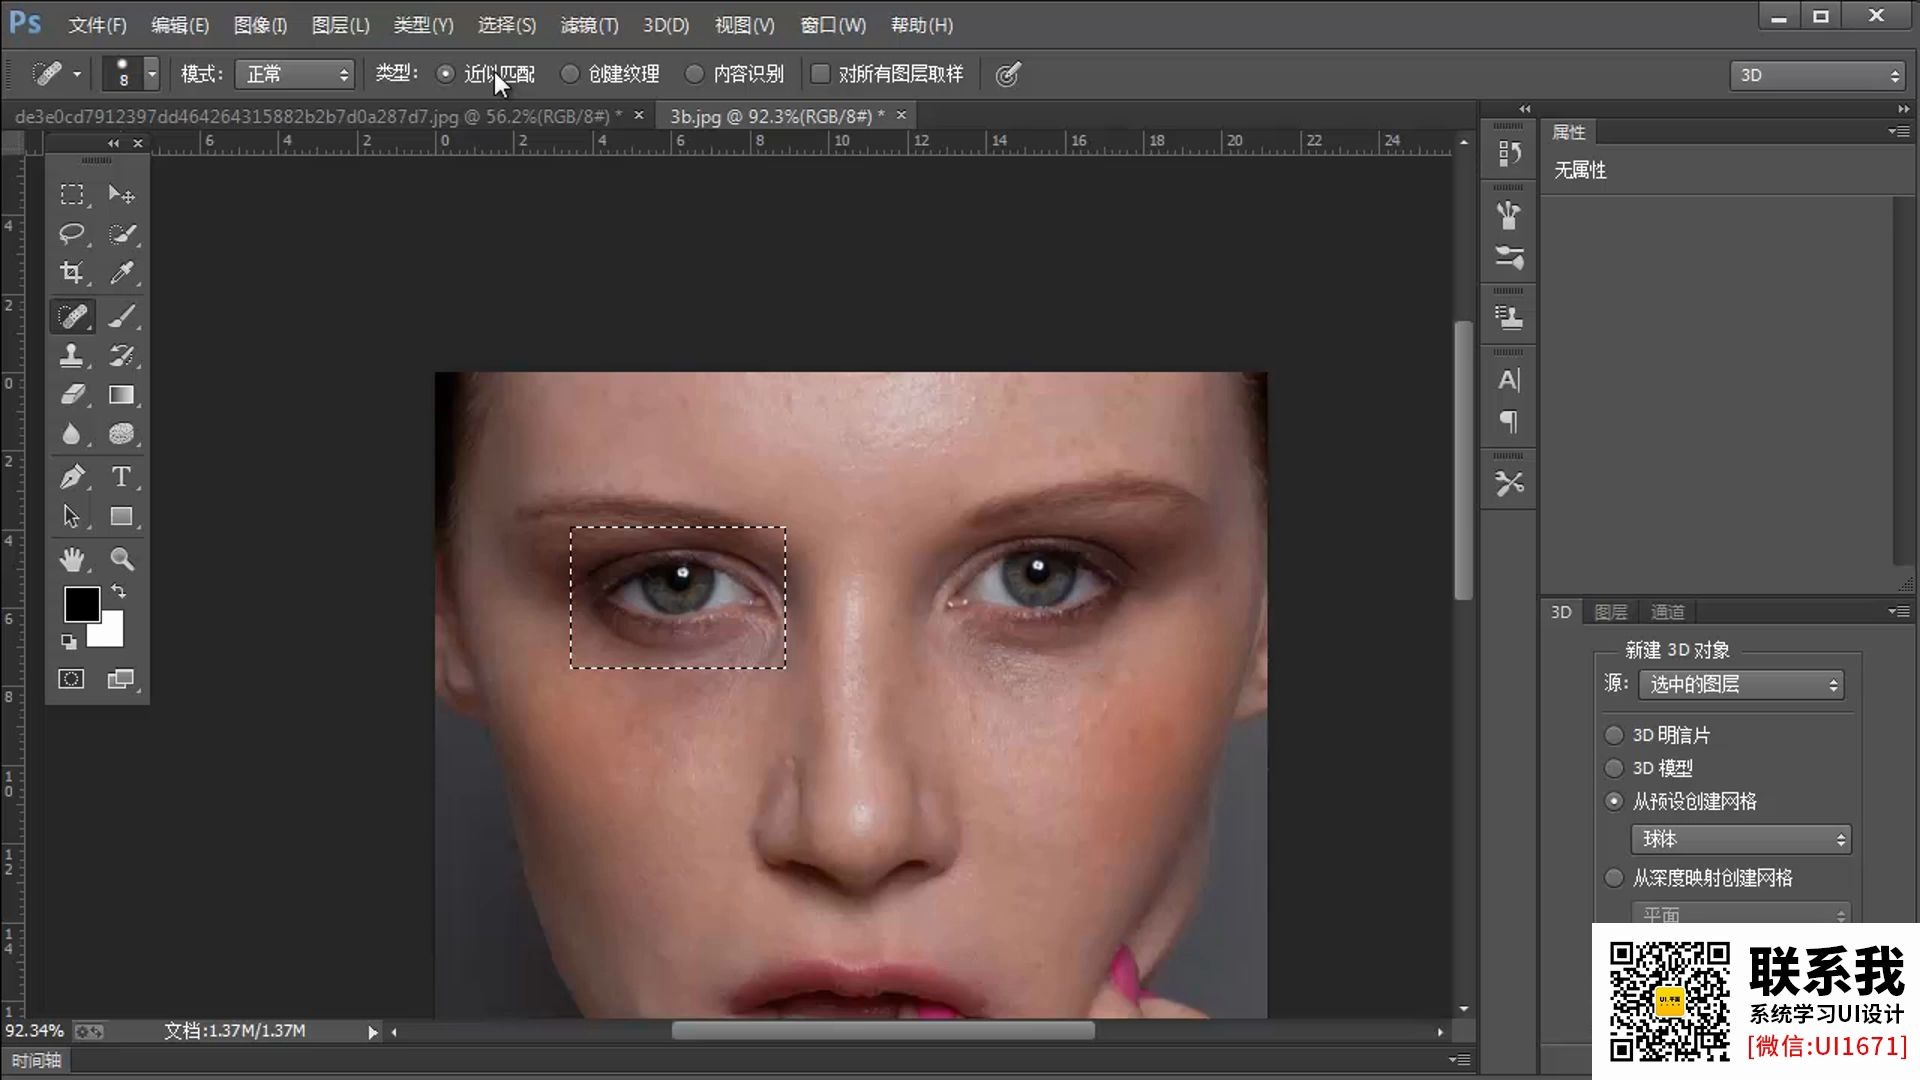Click the black foreground color swatch
Image resolution: width=1920 pixels, height=1080 pixels.
[x=81, y=603]
